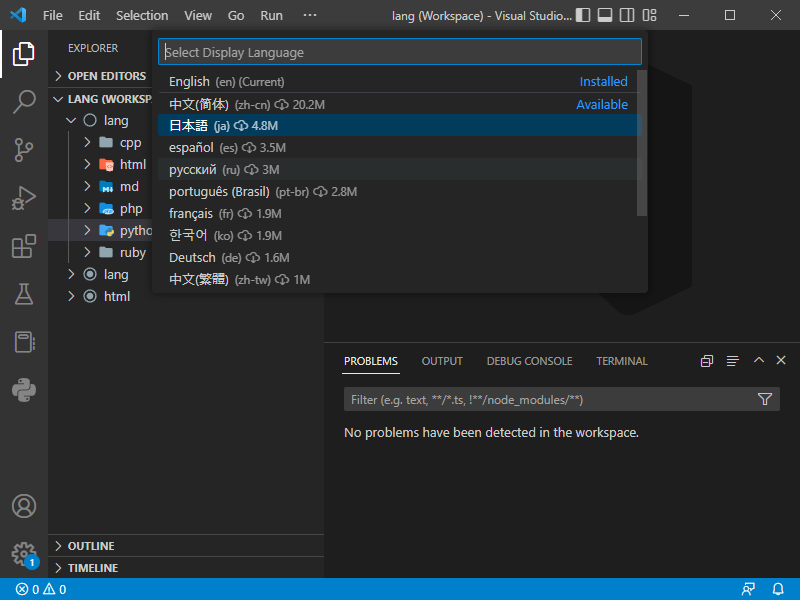Select русский (ru) language
Screen dimensions: 800x600
pyautogui.click(x=399, y=169)
